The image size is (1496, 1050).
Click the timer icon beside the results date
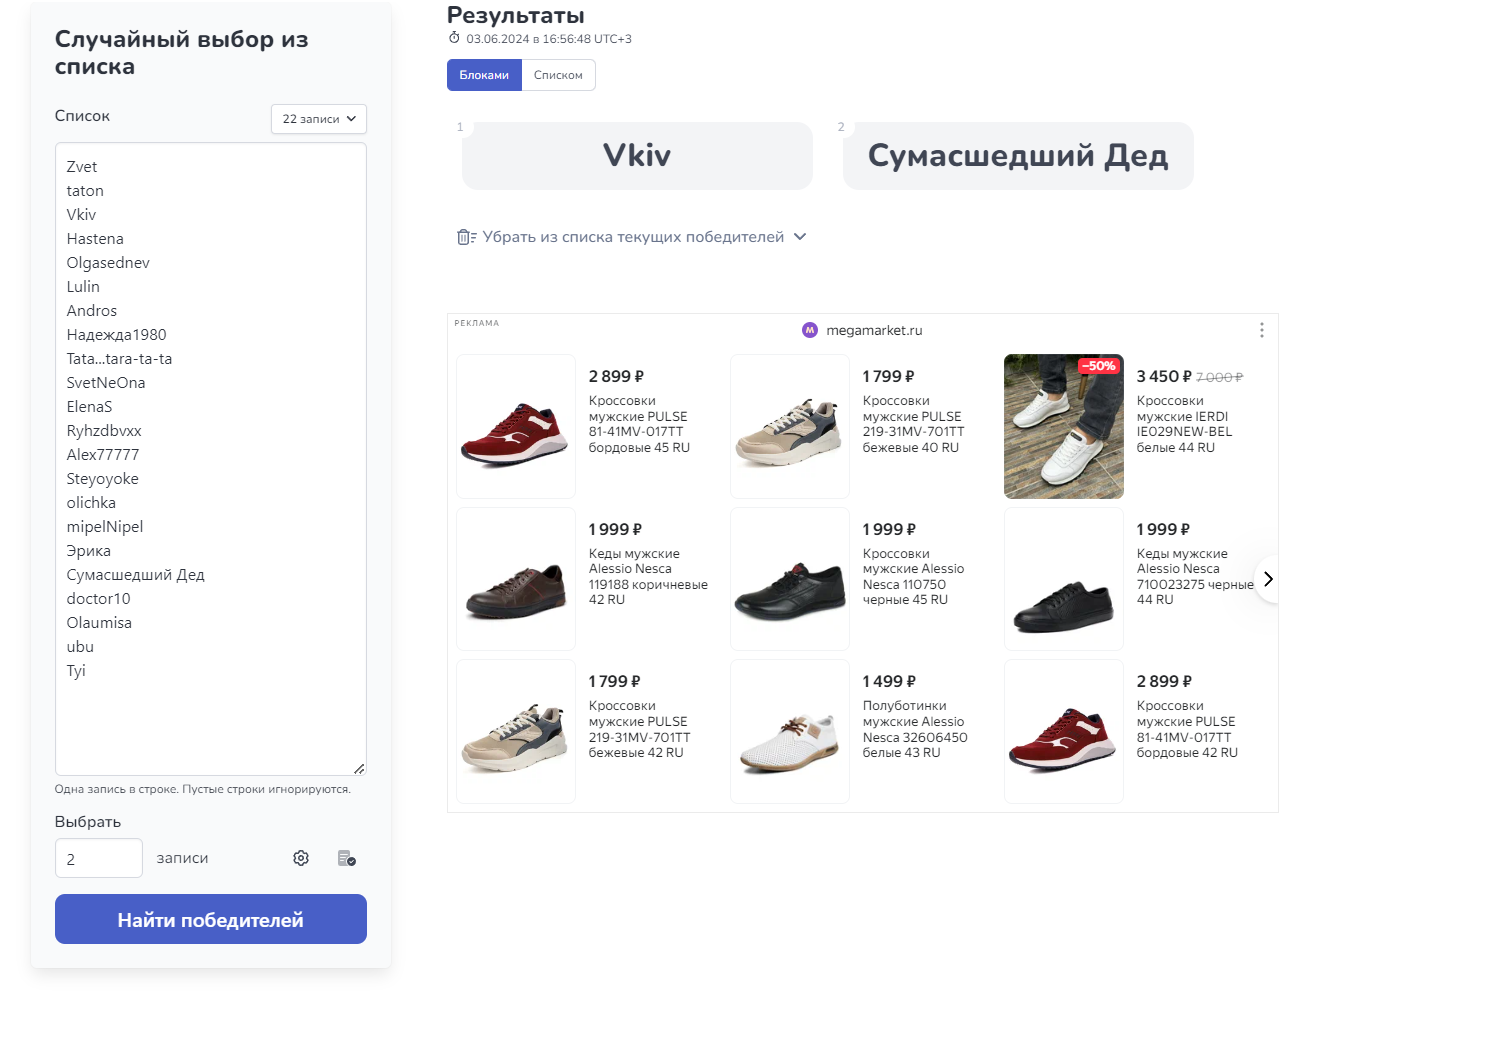(454, 38)
